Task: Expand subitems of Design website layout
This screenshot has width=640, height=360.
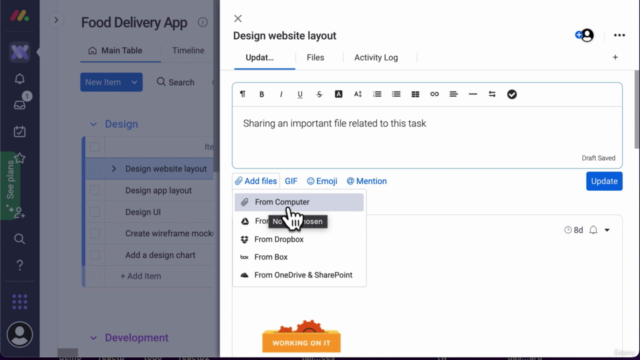Action: click(x=114, y=169)
